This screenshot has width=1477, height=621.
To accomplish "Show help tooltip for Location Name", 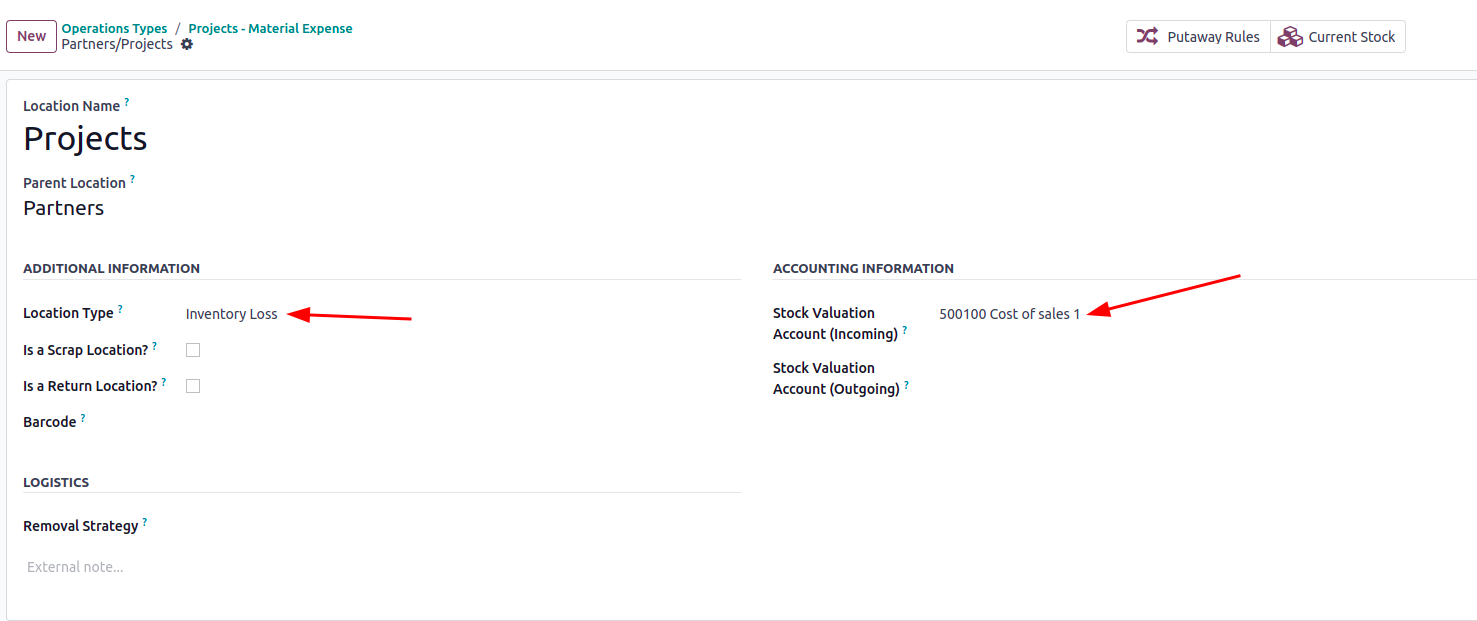I will coord(127,102).
